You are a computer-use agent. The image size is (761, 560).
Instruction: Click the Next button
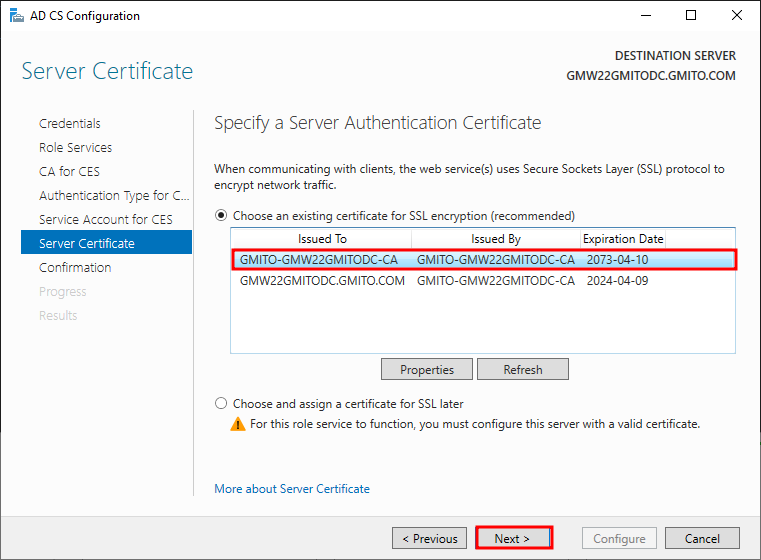pos(513,538)
